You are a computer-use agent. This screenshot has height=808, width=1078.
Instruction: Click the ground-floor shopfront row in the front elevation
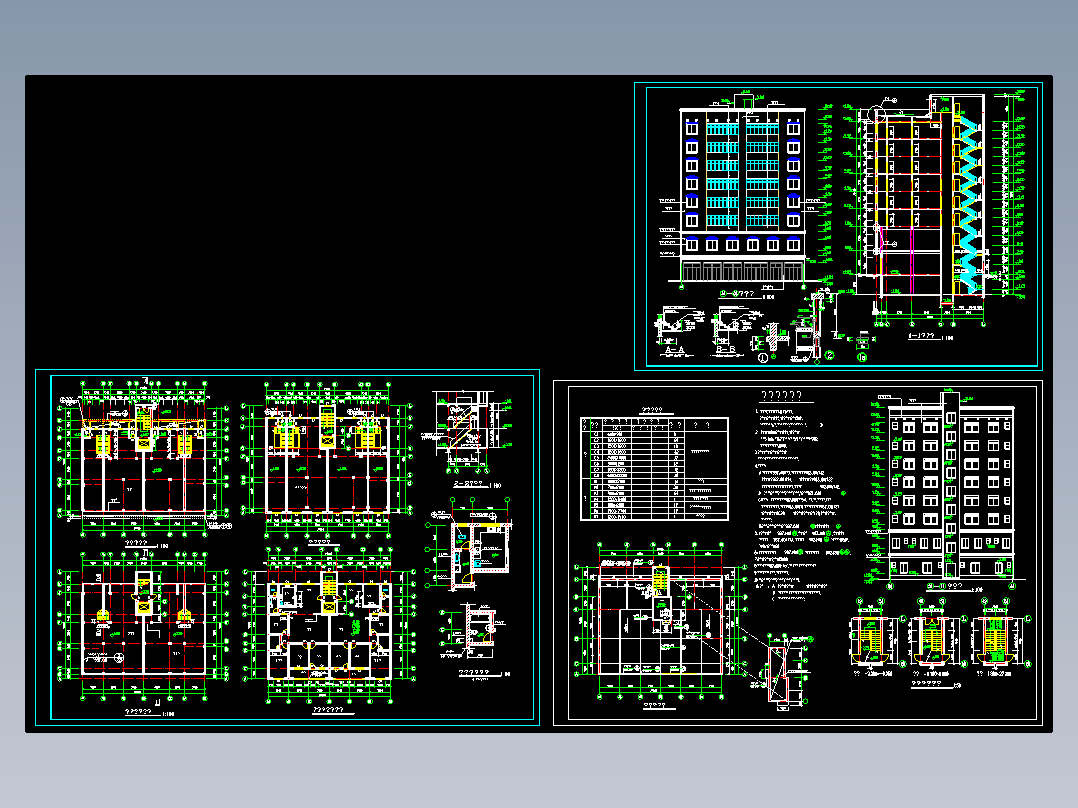coord(742,270)
